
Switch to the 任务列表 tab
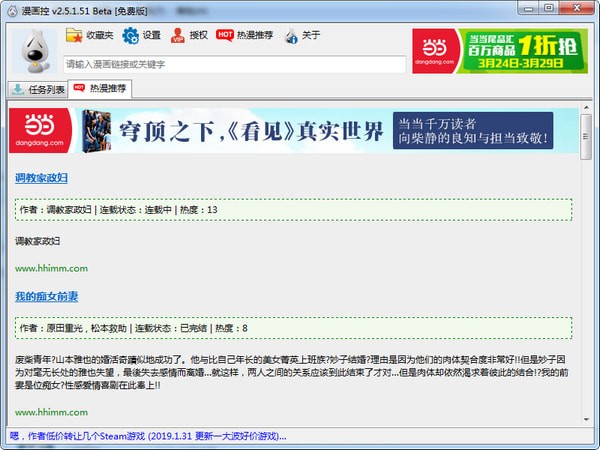coord(38,89)
